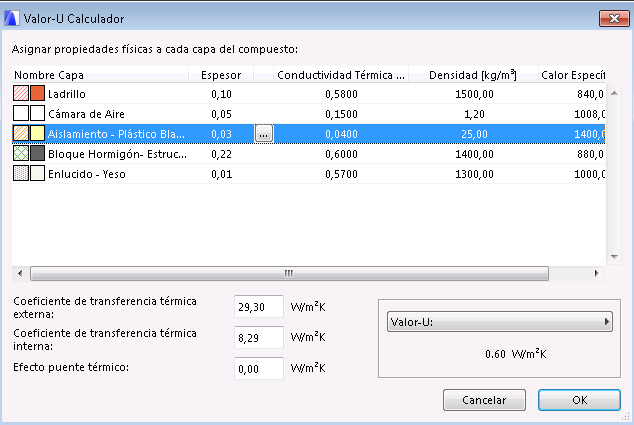Viewport: 634px width, 425px height.
Task: Click Bloque Hormigón thickness value 0,22
Action: pyautogui.click(x=221, y=154)
